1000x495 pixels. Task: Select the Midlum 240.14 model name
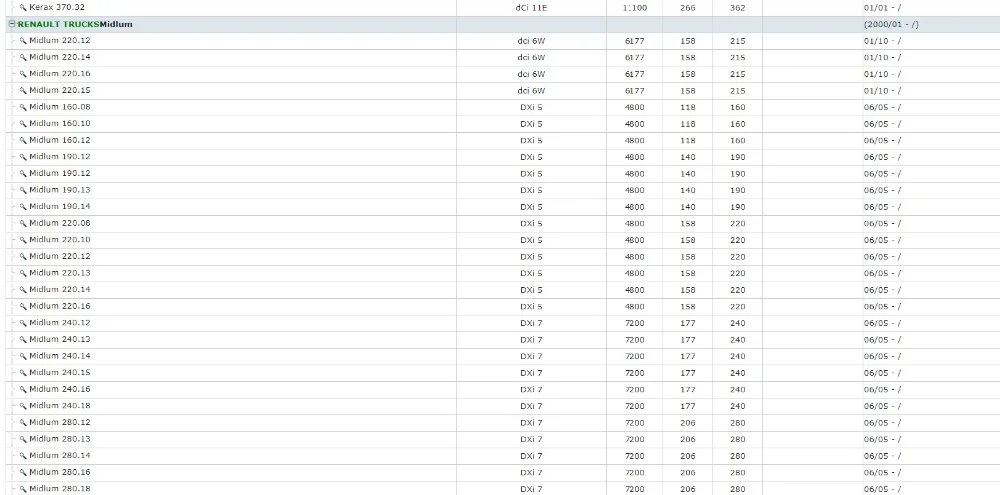[x=60, y=355]
